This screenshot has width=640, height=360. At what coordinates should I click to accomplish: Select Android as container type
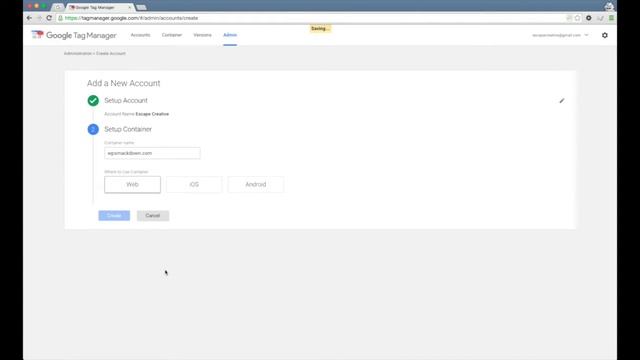256,184
